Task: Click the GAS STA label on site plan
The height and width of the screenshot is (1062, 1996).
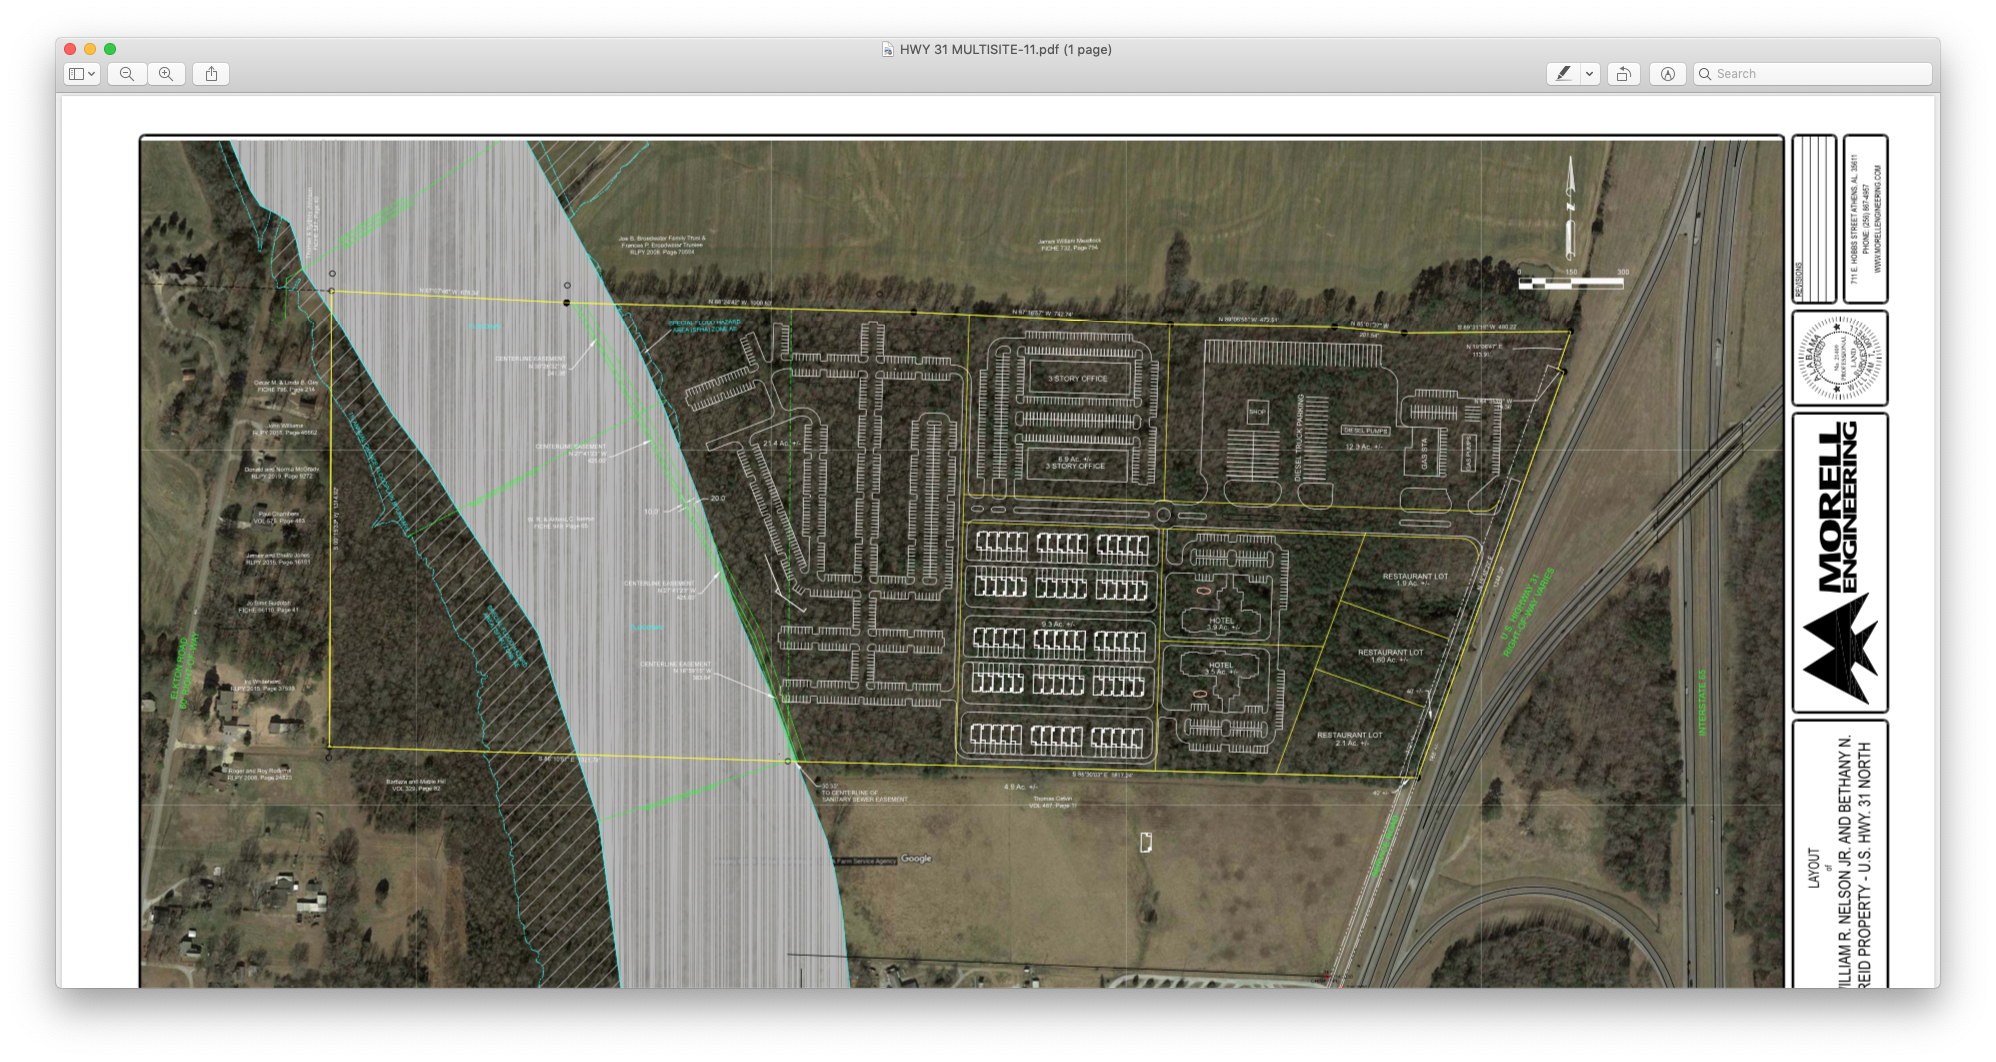Action: 1425,453
